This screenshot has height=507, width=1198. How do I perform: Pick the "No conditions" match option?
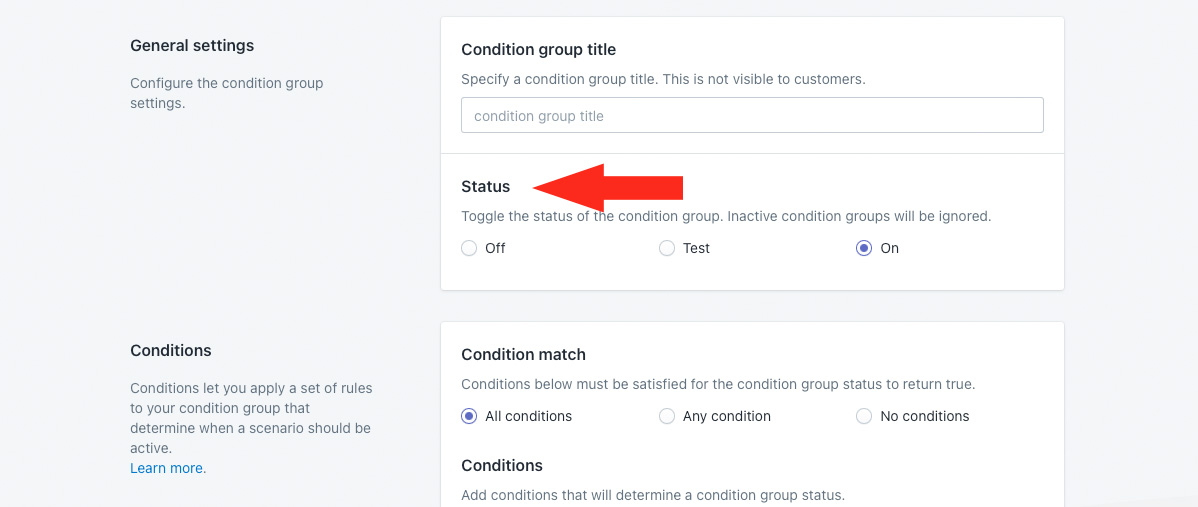click(x=864, y=416)
